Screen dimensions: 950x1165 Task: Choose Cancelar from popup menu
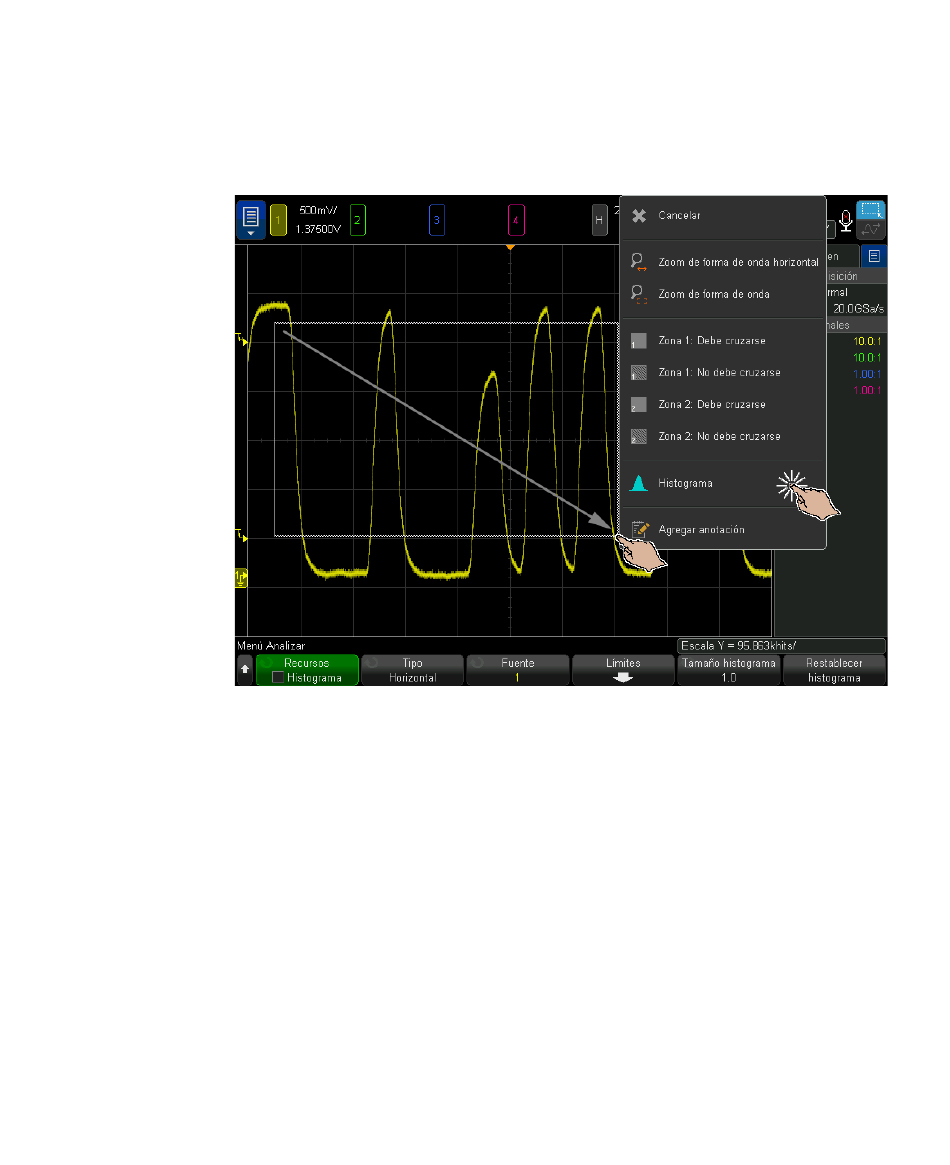click(x=723, y=215)
